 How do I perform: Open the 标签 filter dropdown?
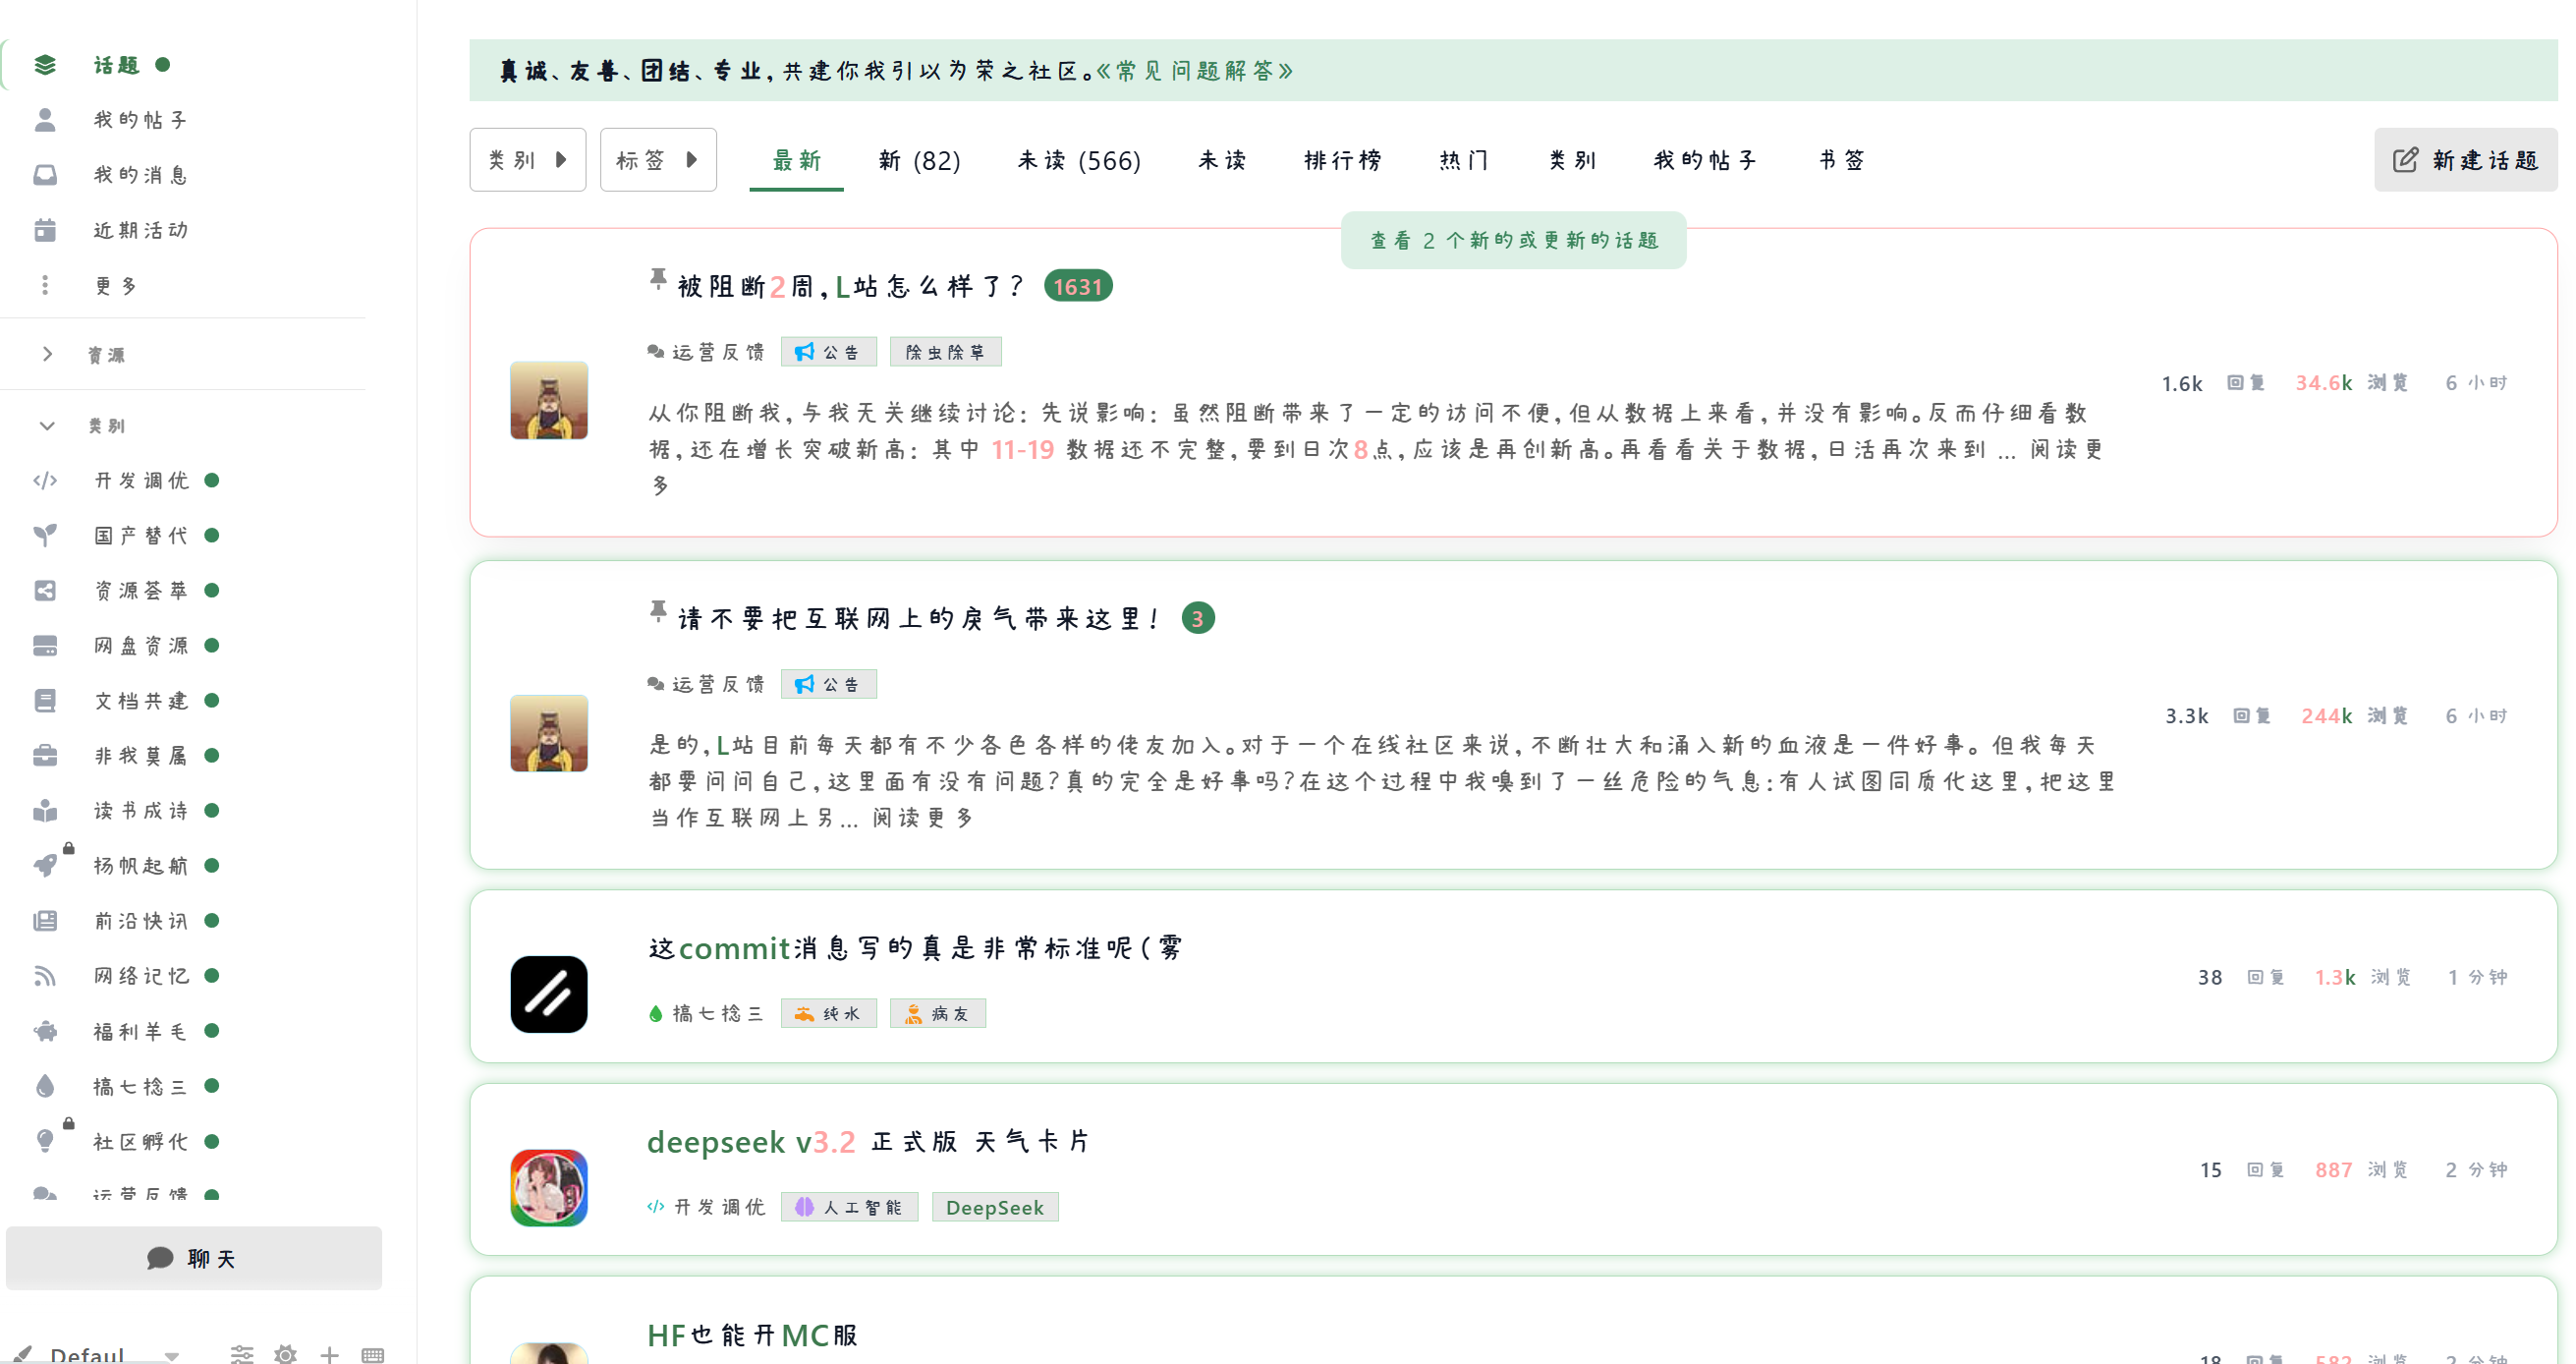(x=657, y=160)
